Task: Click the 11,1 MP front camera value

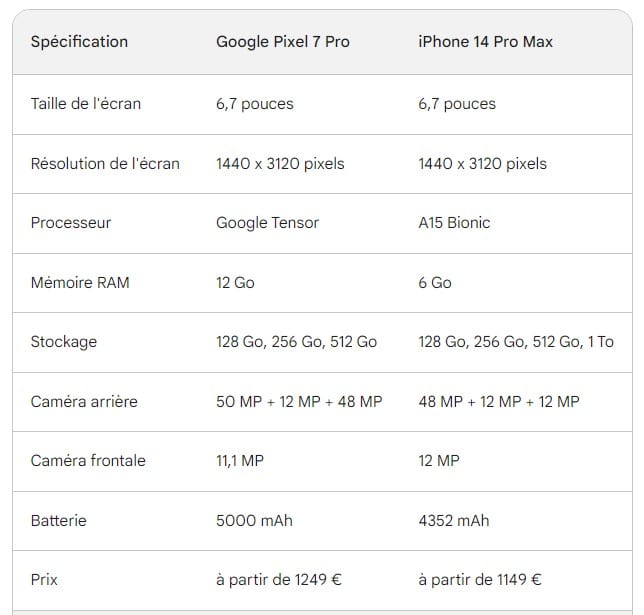Action: click(240, 461)
